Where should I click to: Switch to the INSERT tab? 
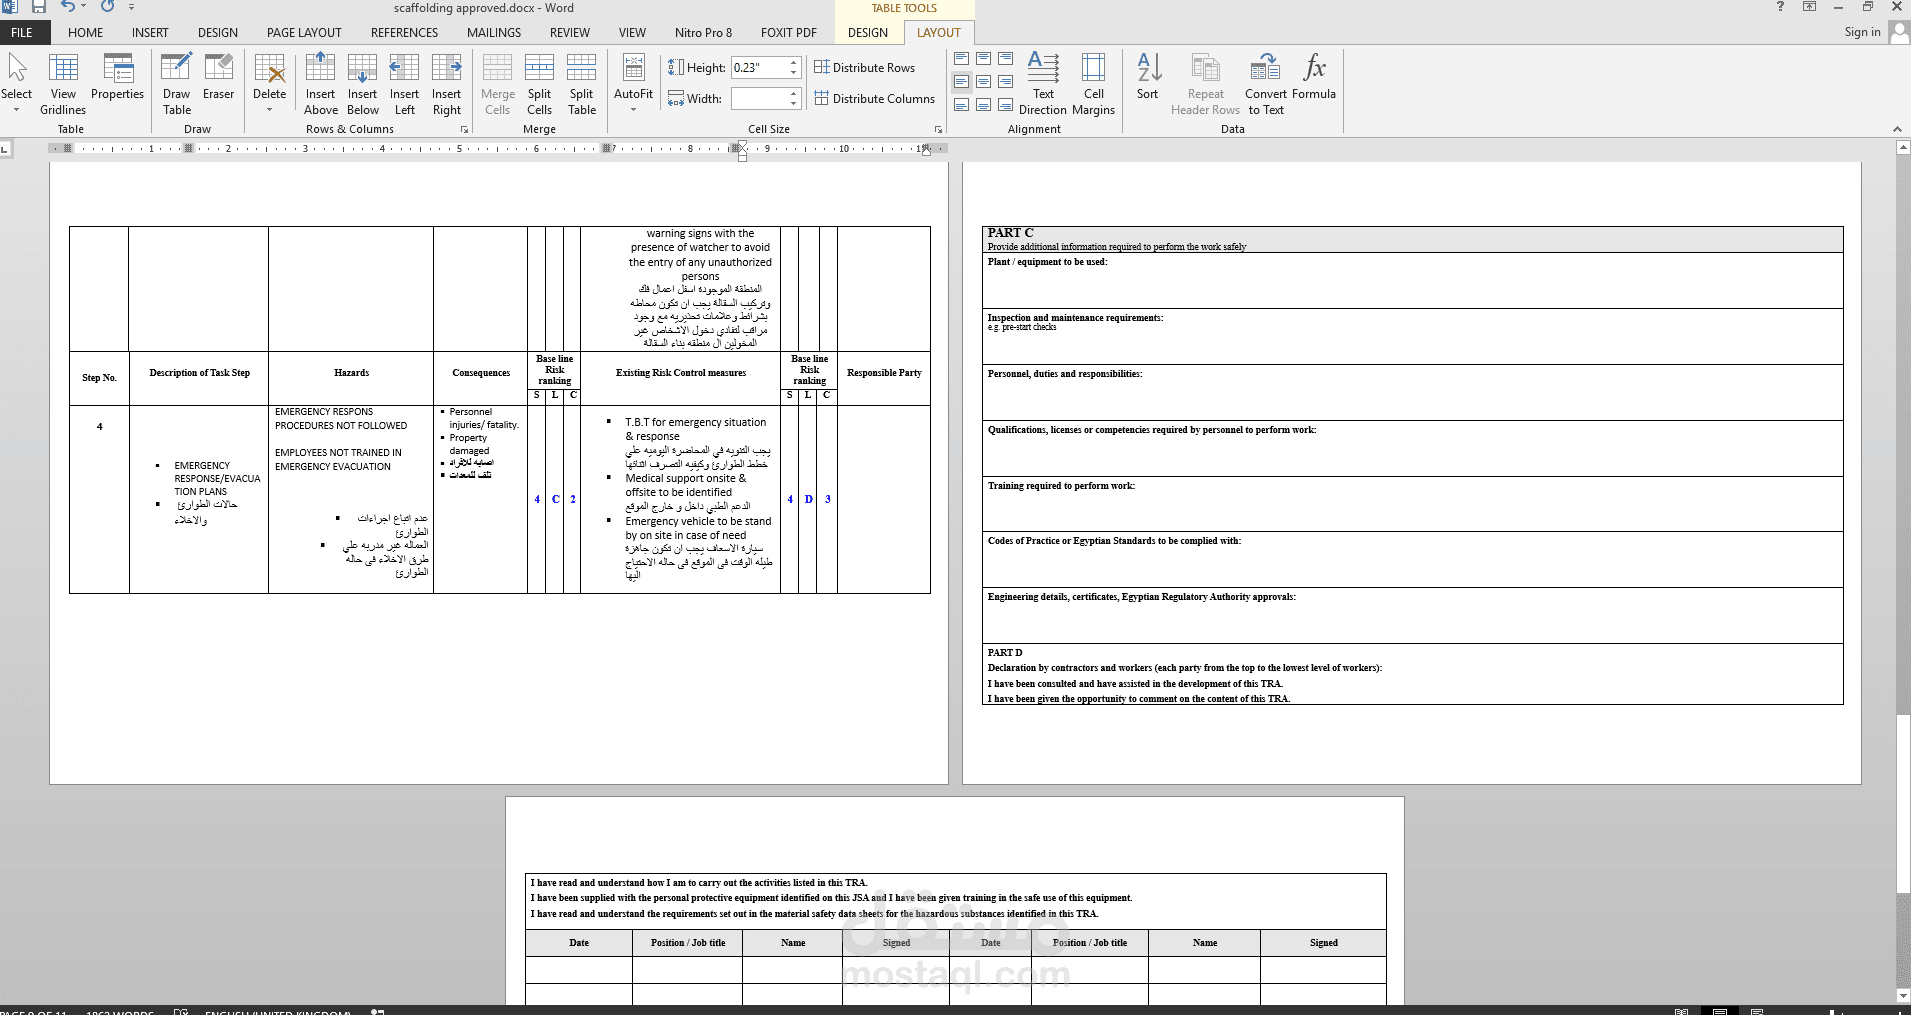pyautogui.click(x=150, y=32)
